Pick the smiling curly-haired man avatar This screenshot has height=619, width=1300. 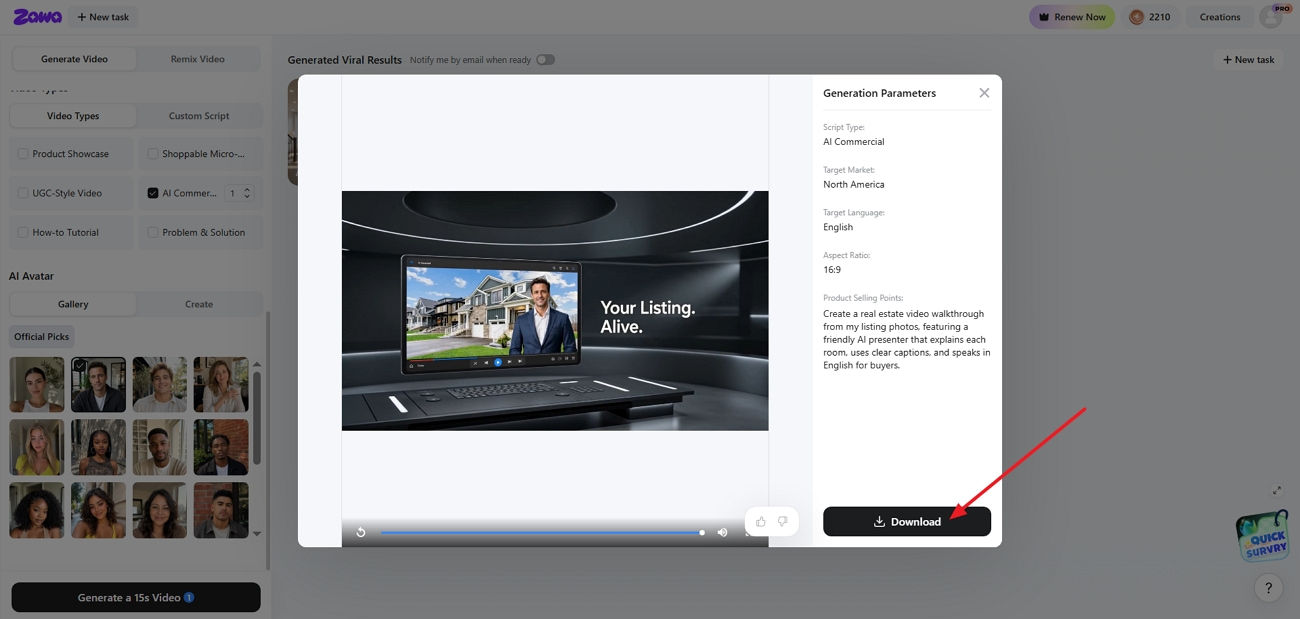pos(160,385)
